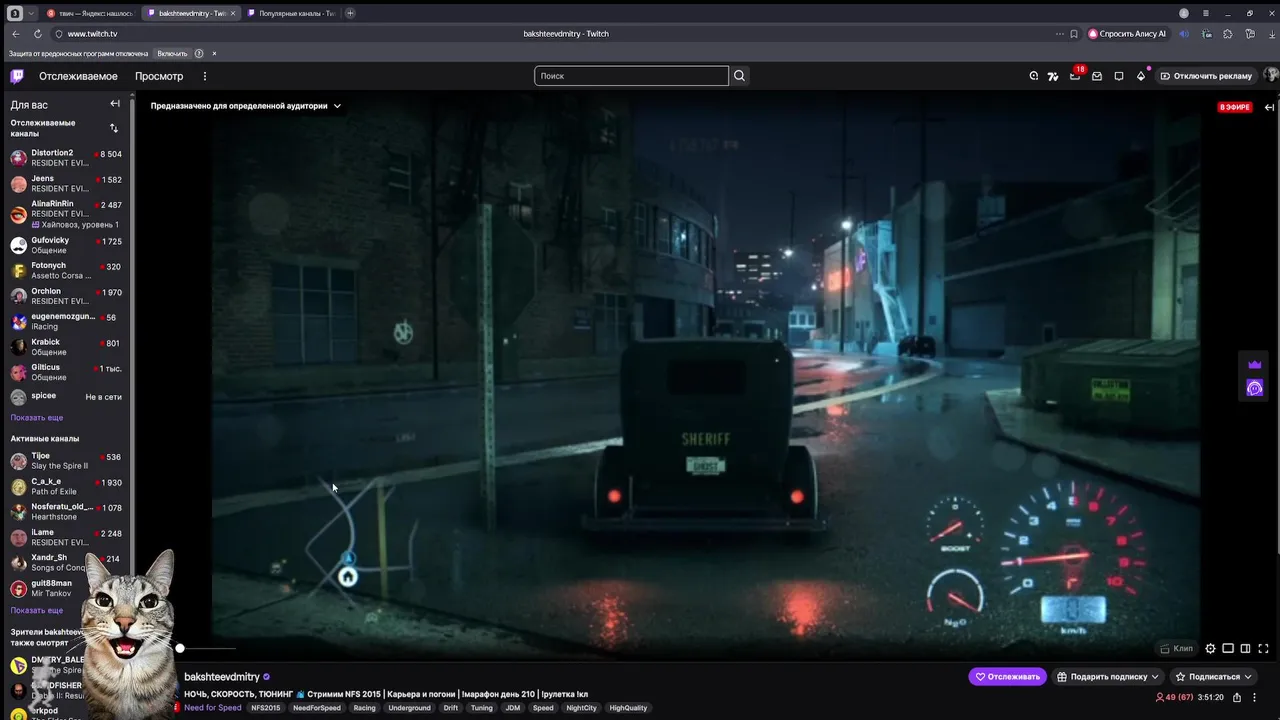
Task: Click the Drift tag
Action: [x=451, y=708]
